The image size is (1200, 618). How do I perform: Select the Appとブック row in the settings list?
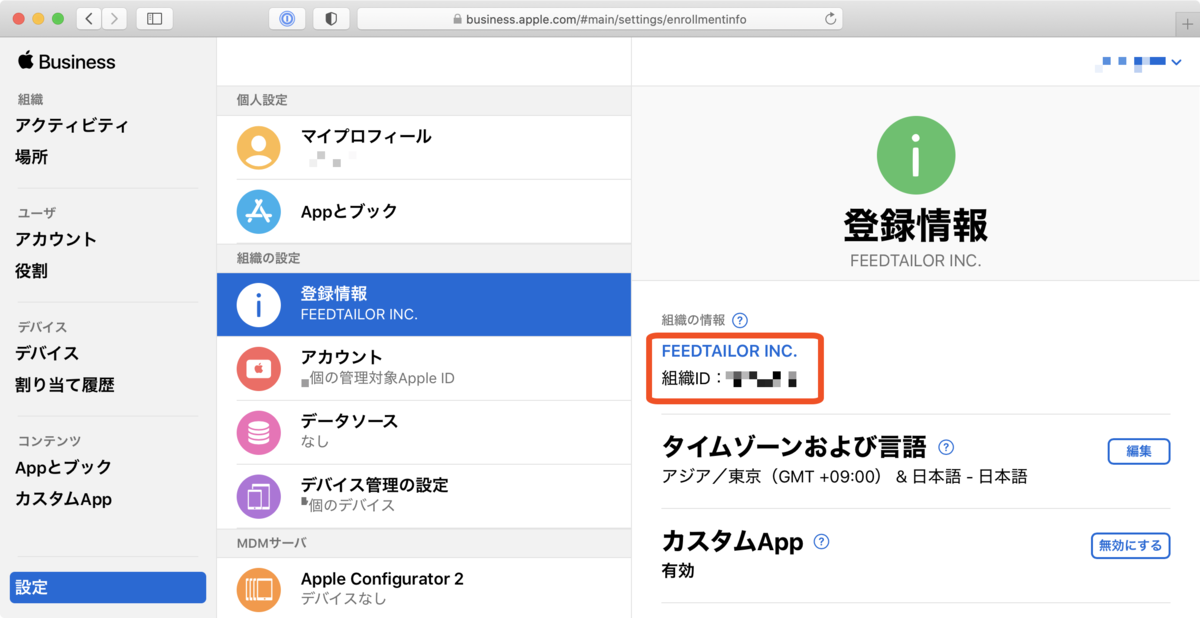click(x=424, y=212)
